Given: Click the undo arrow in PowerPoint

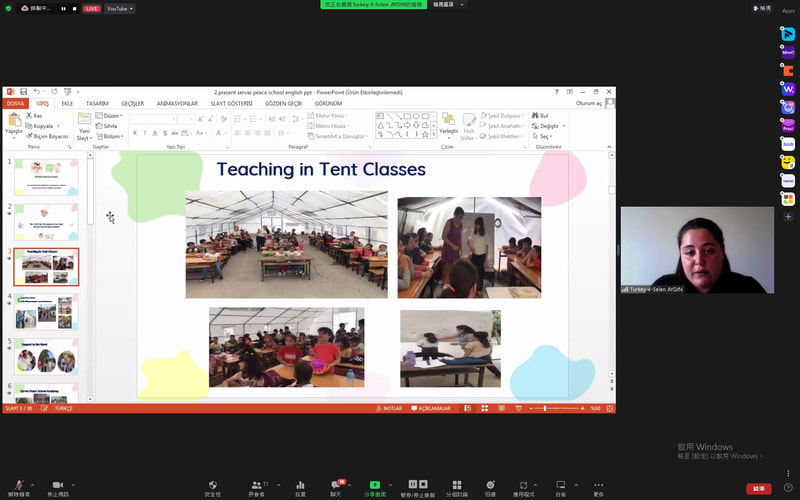Looking at the screenshot, I should tap(36, 92).
